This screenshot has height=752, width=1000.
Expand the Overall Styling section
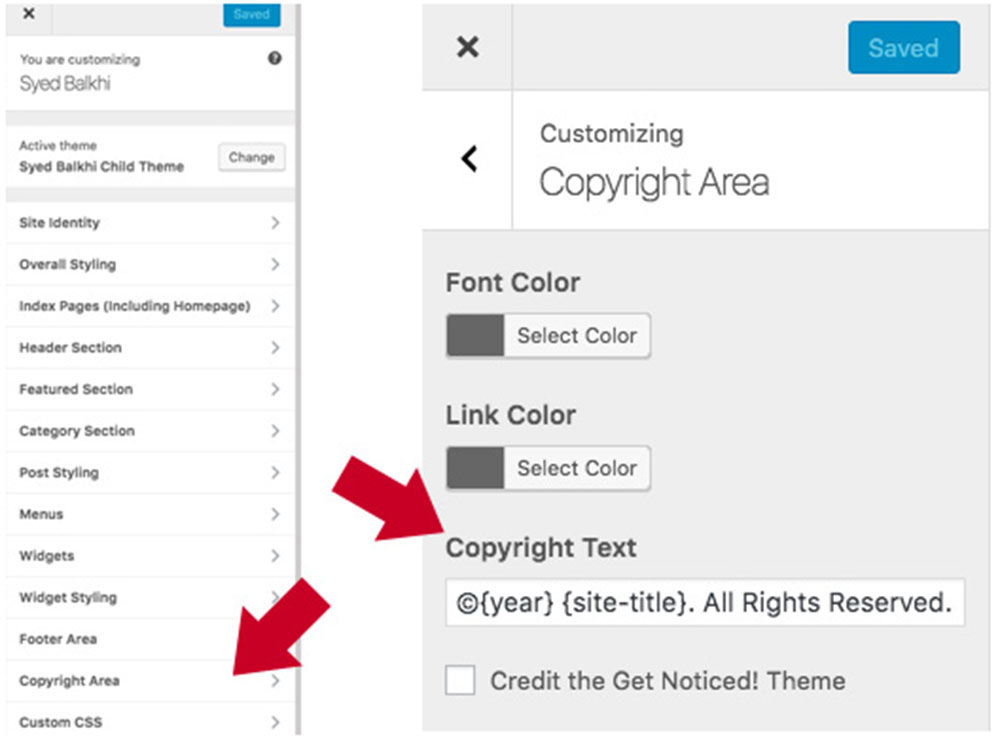tap(67, 265)
